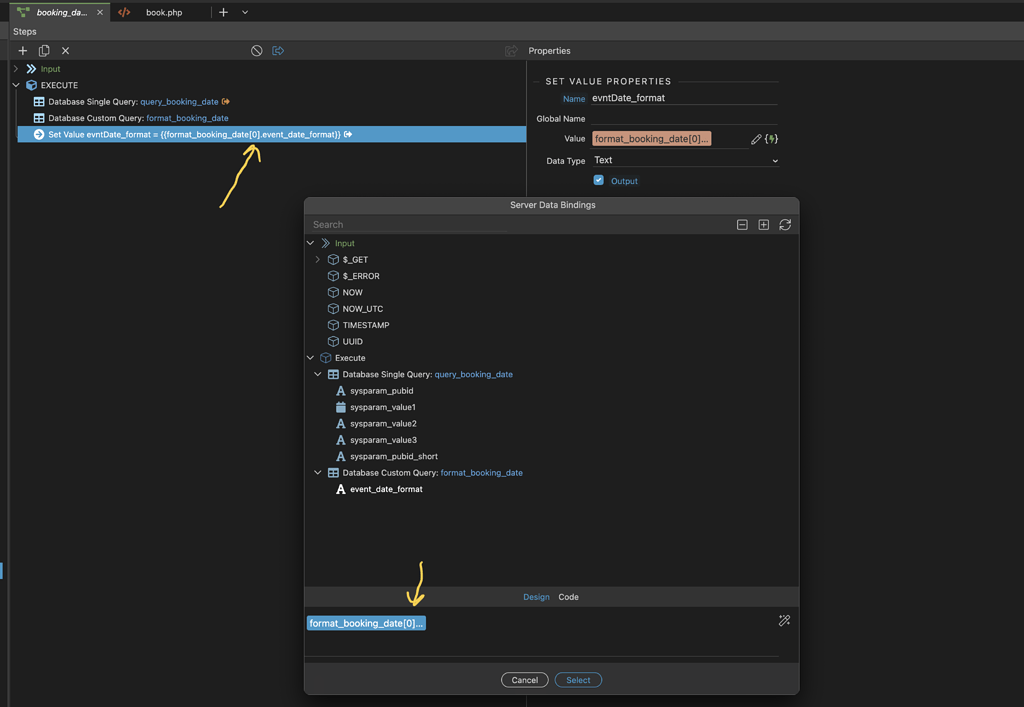Click the Cancel button
Viewport: 1024px width, 707px height.
pos(525,680)
